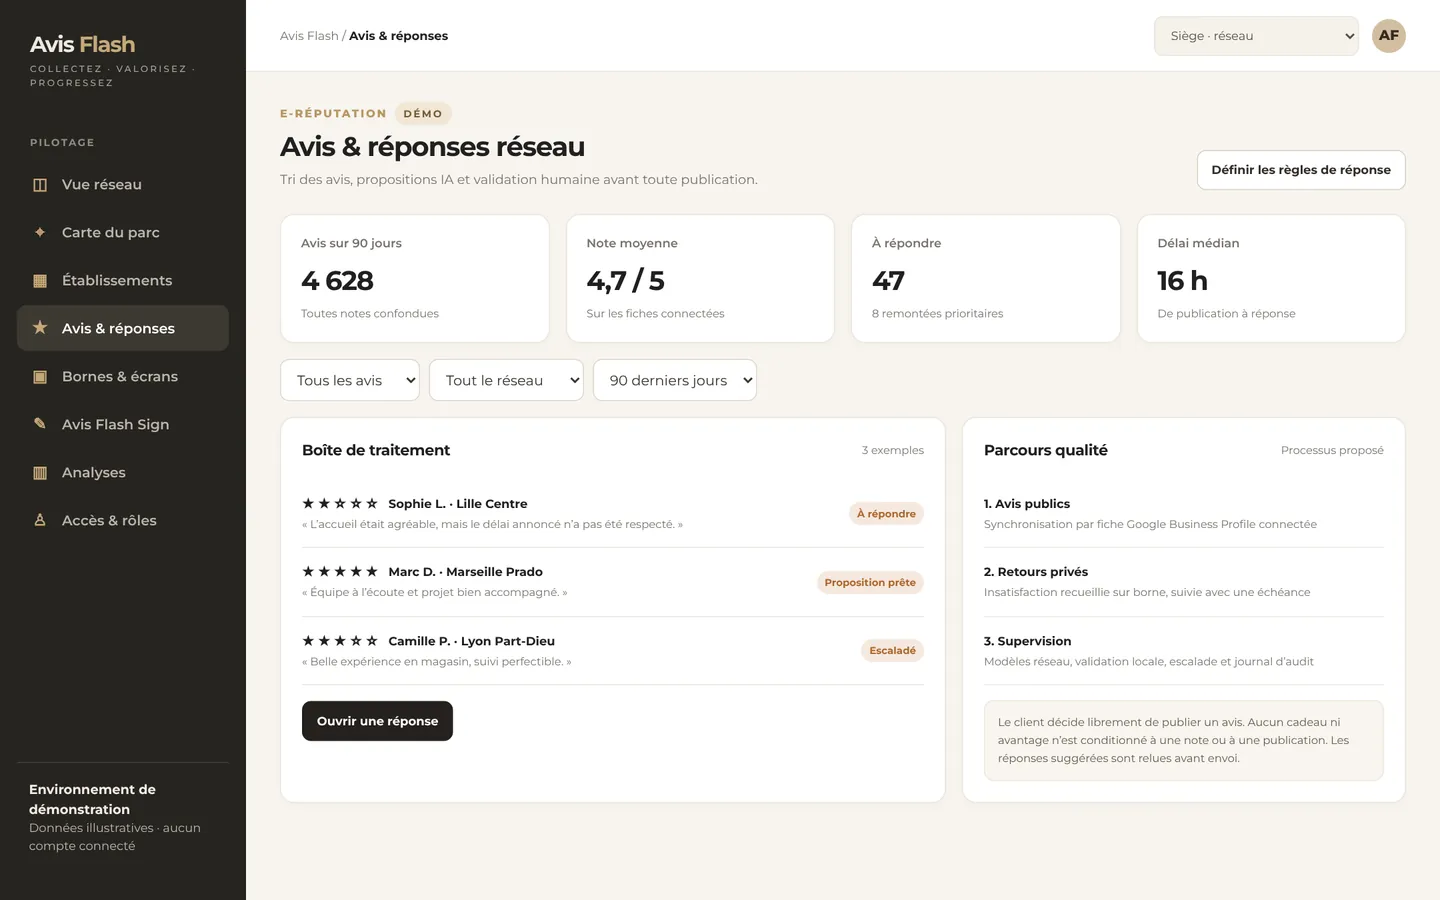Image resolution: width=1440 pixels, height=900 pixels.
Task: Click the Bornes & écrans icon
Action: pos(40,377)
